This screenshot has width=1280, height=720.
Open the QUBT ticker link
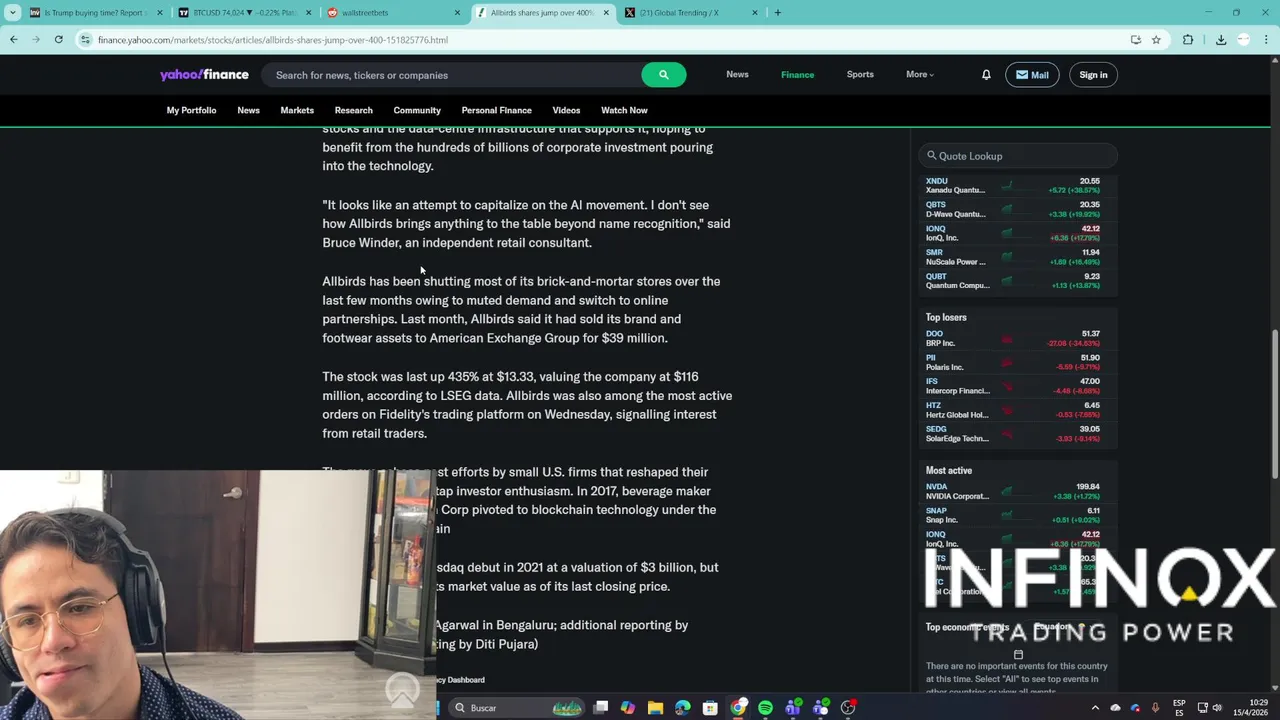(x=936, y=277)
